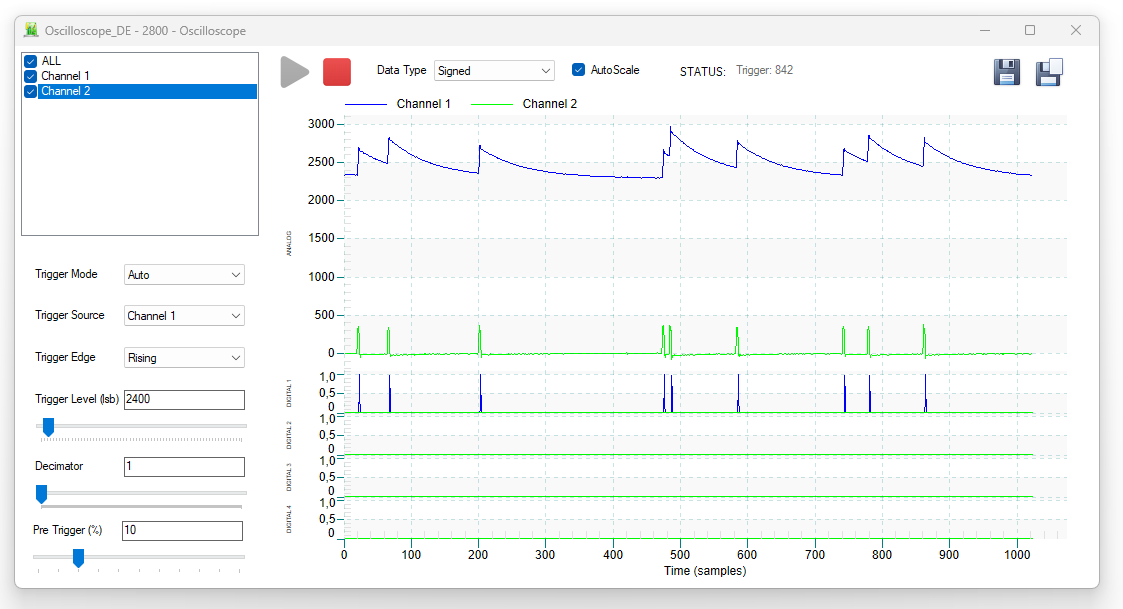Maximize the Oscilloscope window
The width and height of the screenshot is (1123, 609).
[1030, 30]
